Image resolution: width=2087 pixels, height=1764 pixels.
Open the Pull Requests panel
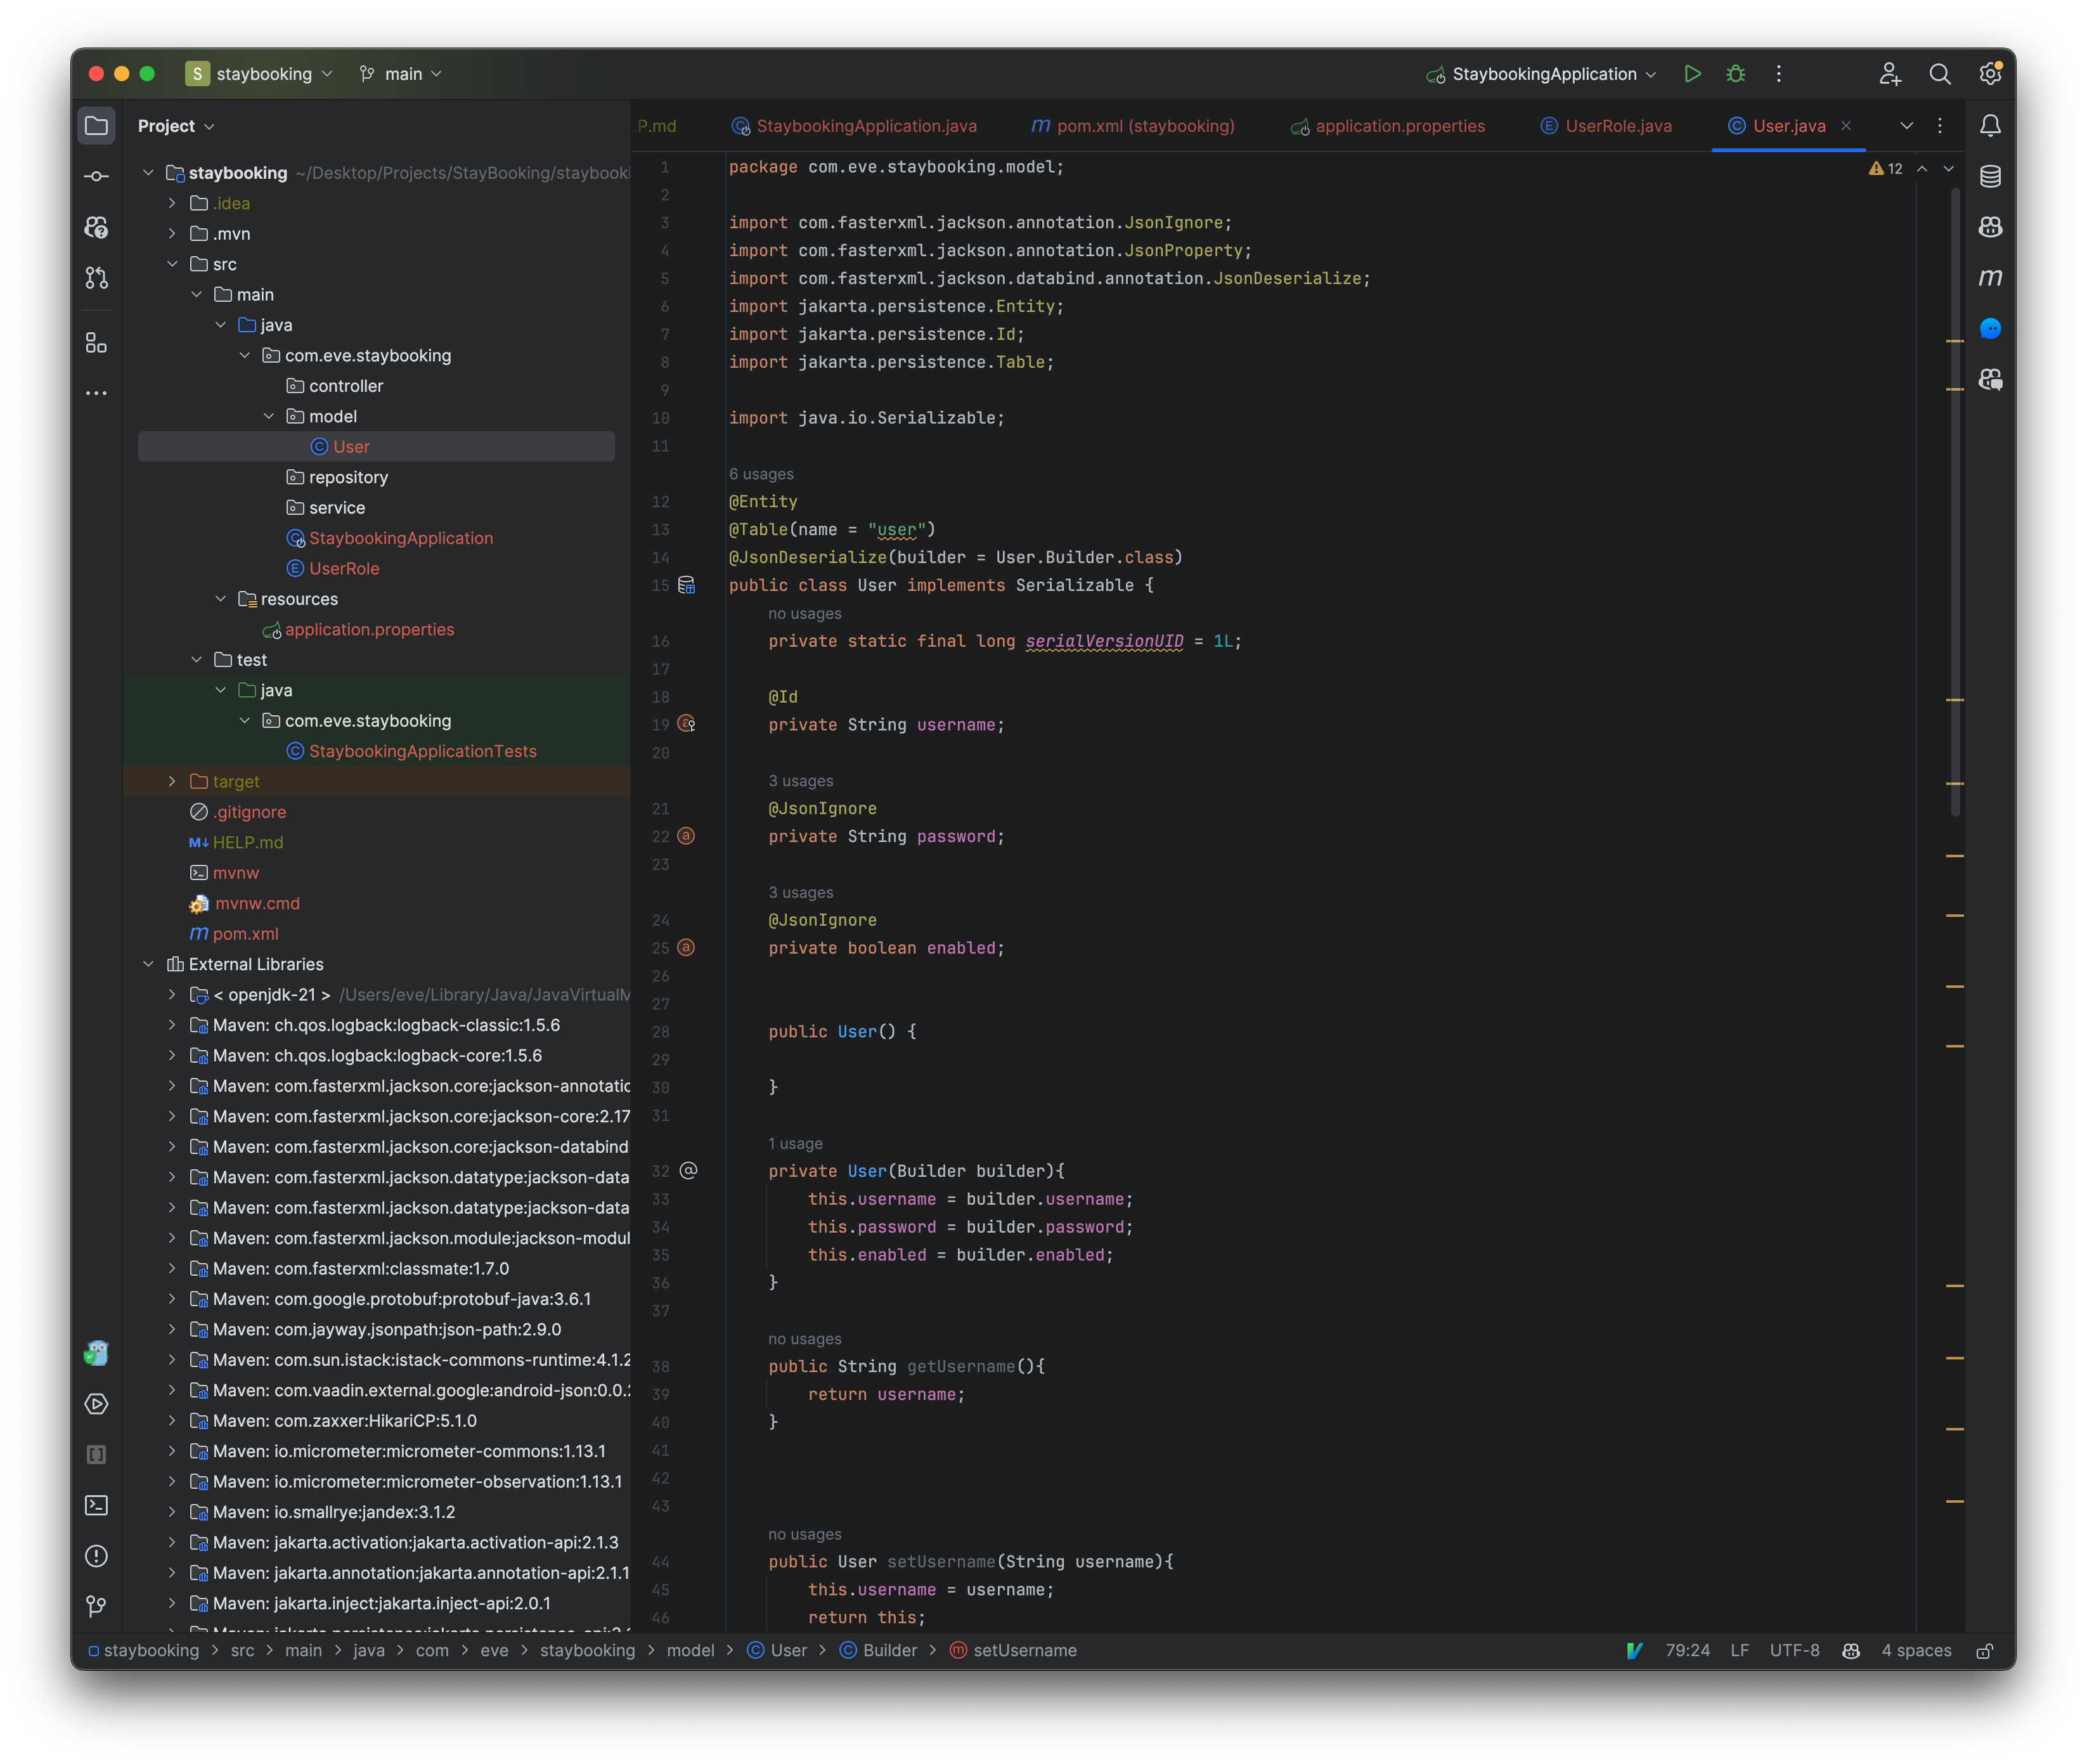[x=96, y=278]
